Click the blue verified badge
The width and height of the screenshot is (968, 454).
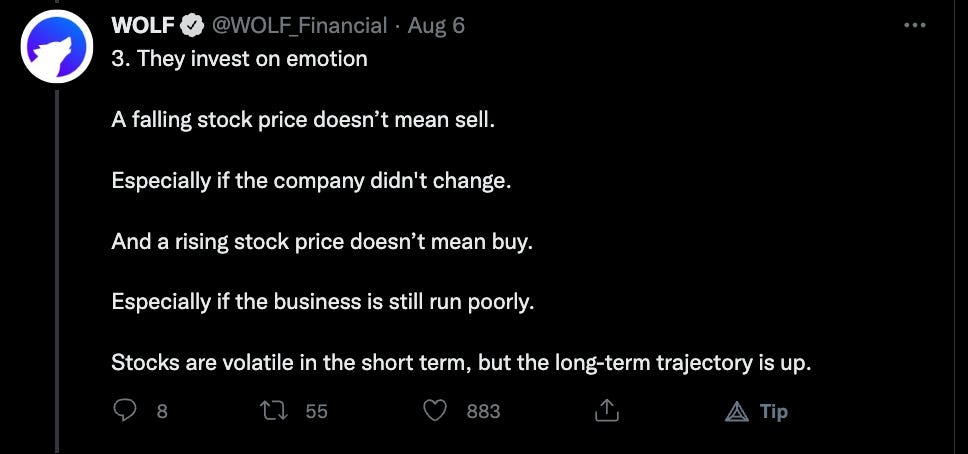[x=192, y=25]
